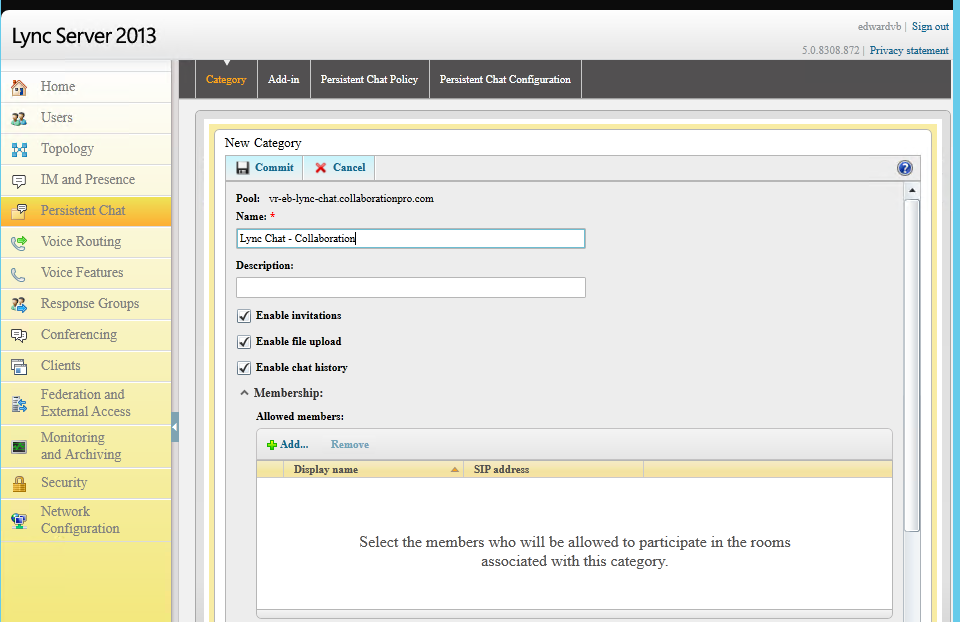
Task: Toggle the Enable invitations checkbox
Action: click(x=244, y=316)
